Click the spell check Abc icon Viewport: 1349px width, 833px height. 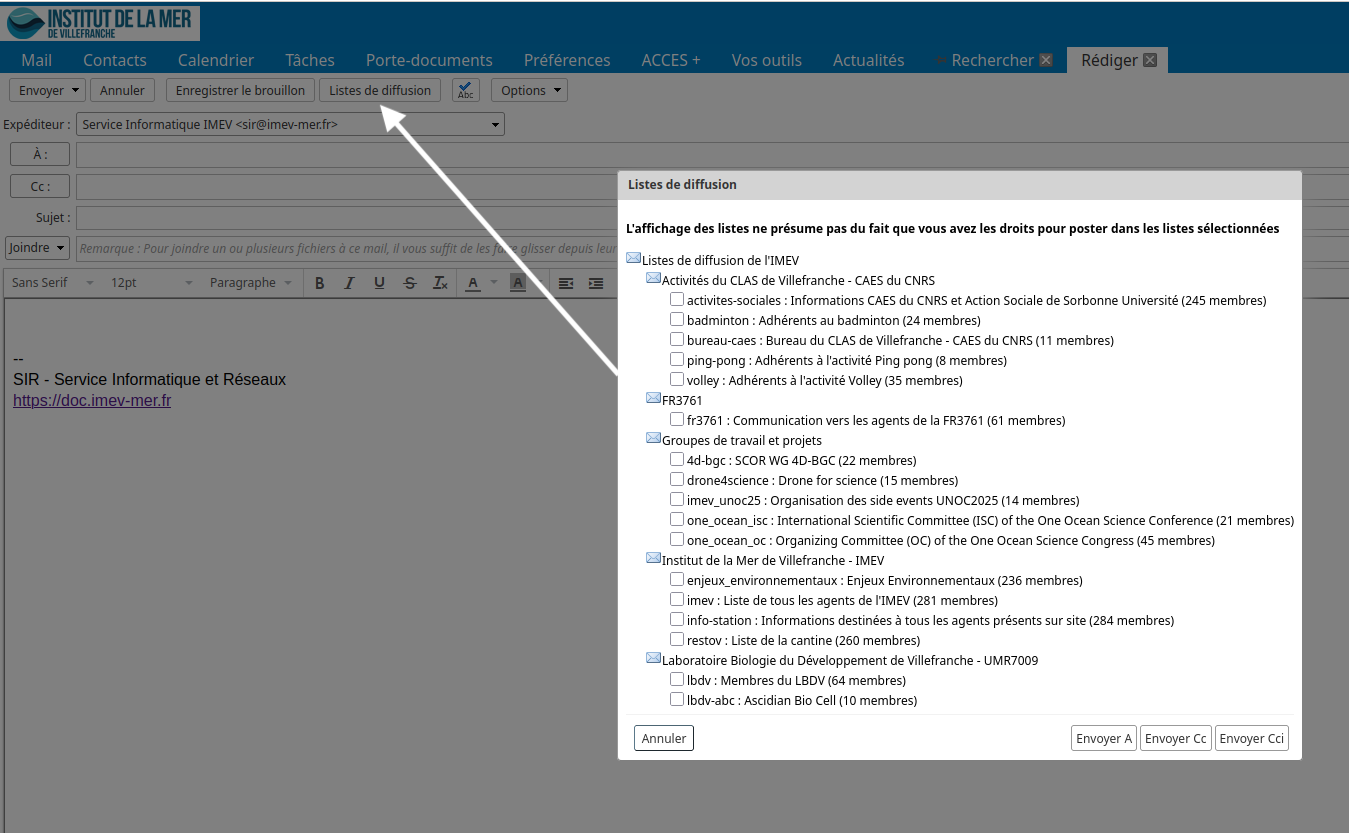coord(466,90)
